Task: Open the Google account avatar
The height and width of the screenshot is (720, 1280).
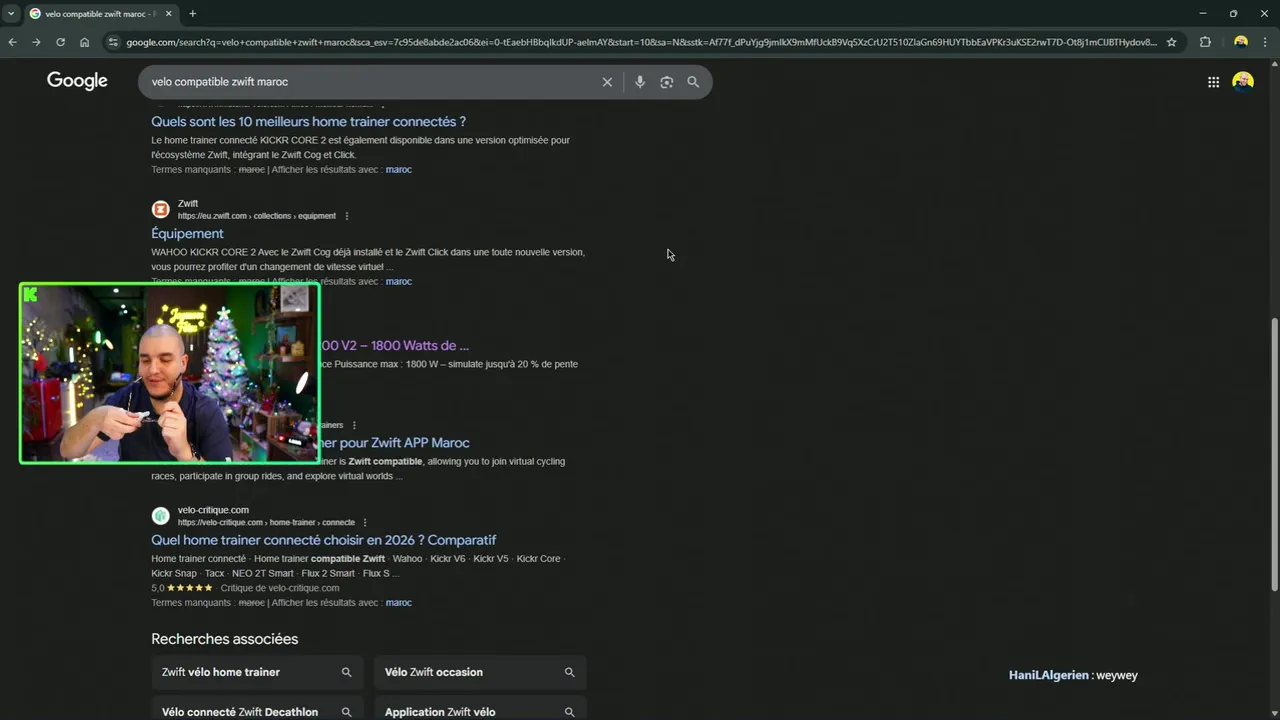Action: coord(1243,82)
